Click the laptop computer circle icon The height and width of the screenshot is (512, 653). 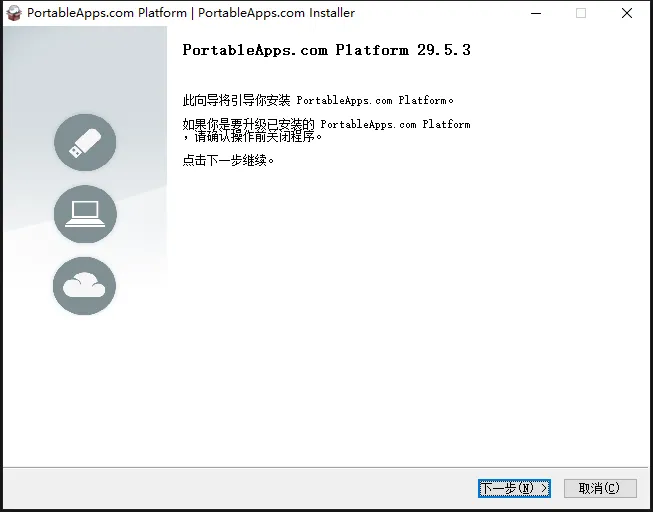(x=85, y=214)
